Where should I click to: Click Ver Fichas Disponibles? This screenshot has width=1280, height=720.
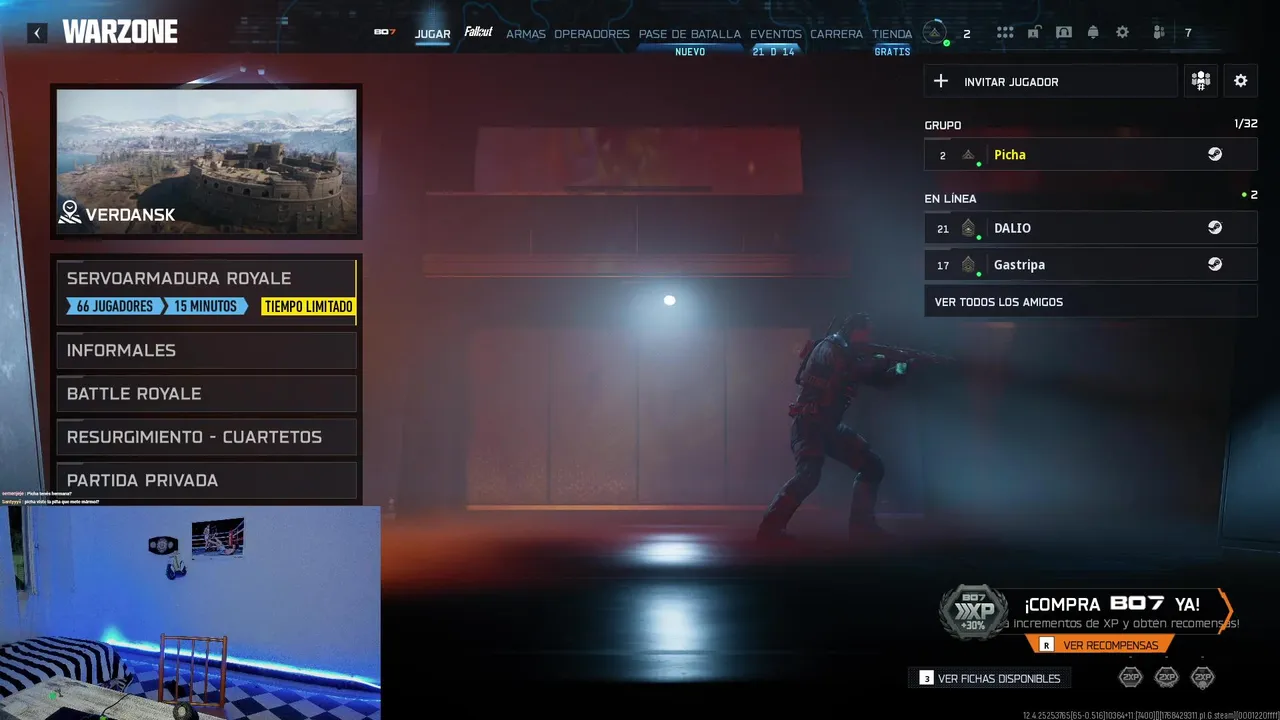click(989, 678)
